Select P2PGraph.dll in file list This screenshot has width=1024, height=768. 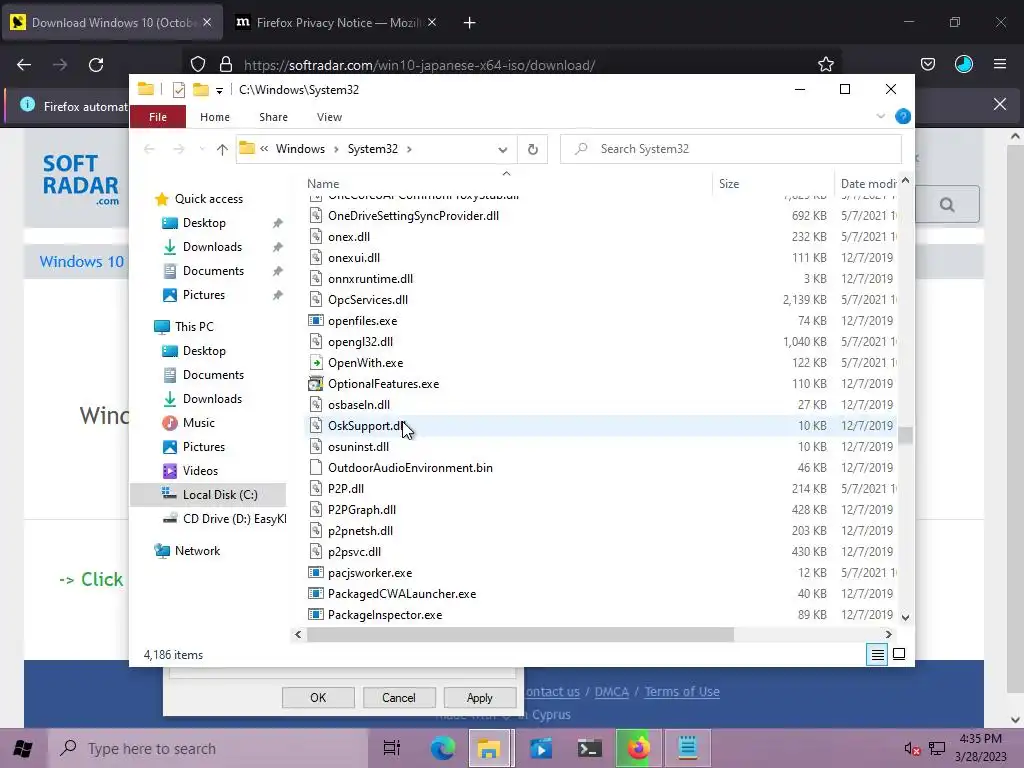tap(362, 509)
